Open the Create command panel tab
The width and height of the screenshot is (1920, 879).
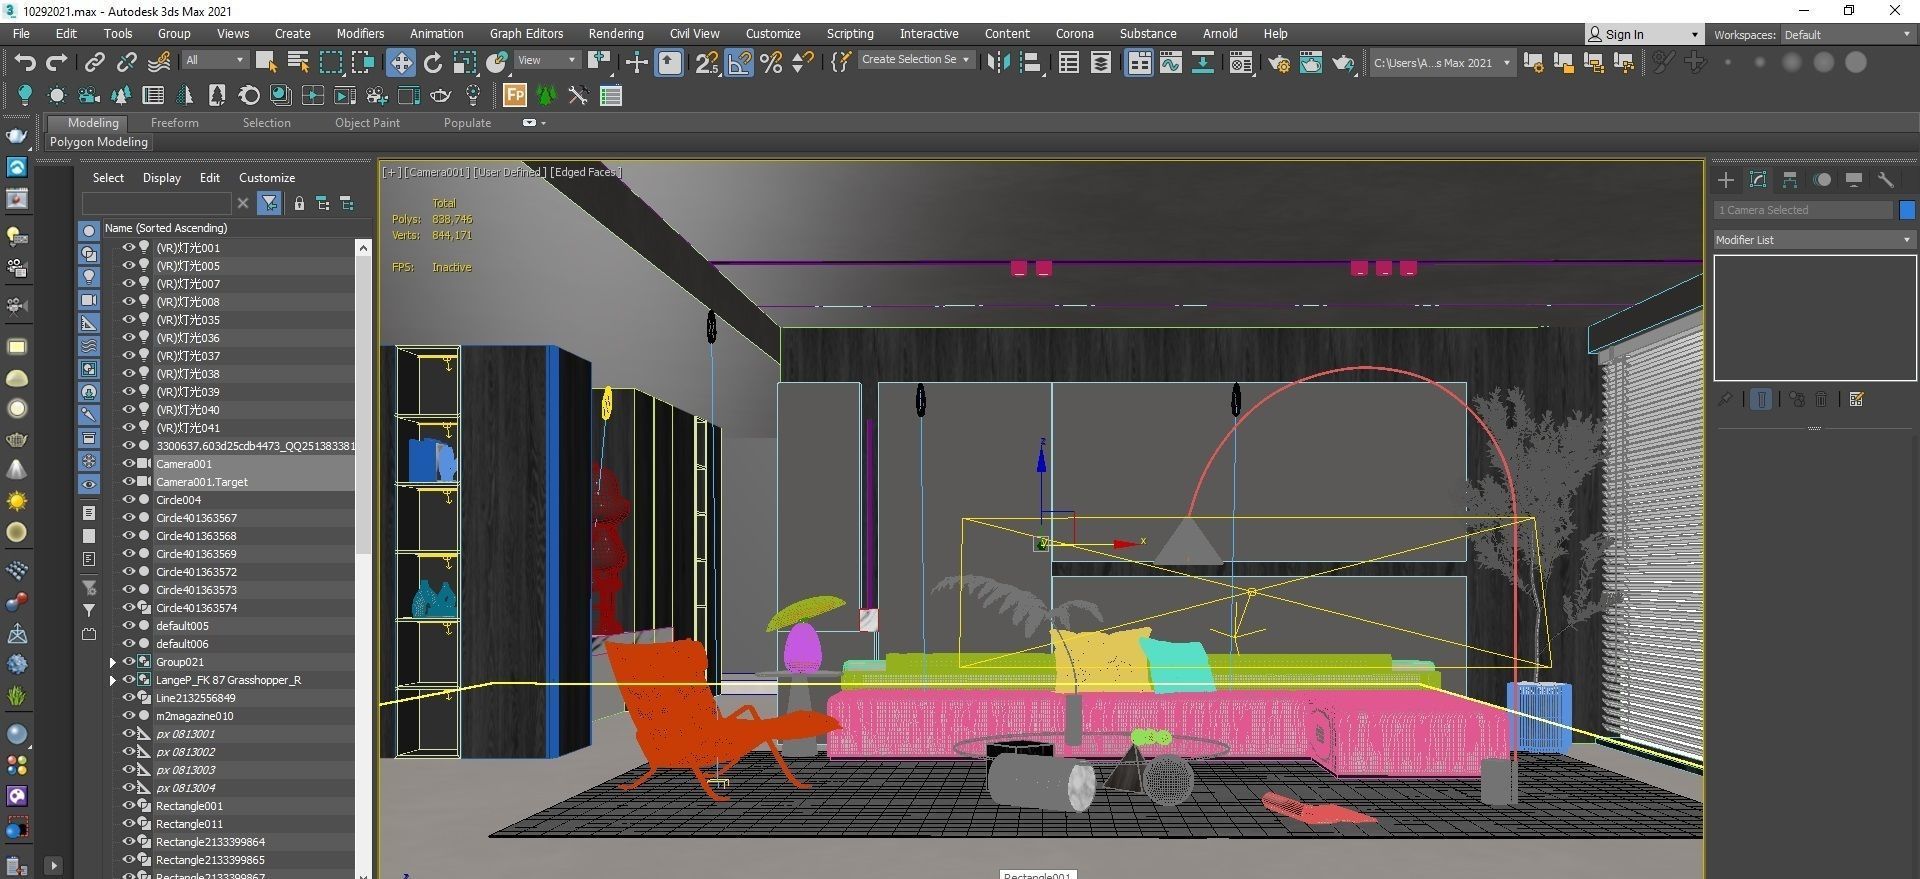point(1726,180)
